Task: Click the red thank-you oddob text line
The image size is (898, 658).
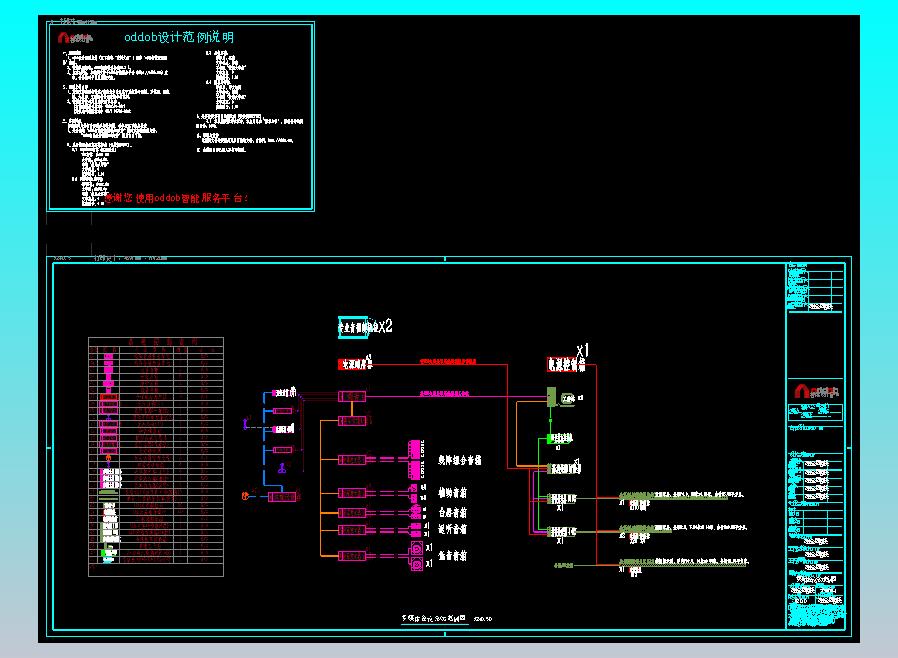Action: tap(176, 198)
